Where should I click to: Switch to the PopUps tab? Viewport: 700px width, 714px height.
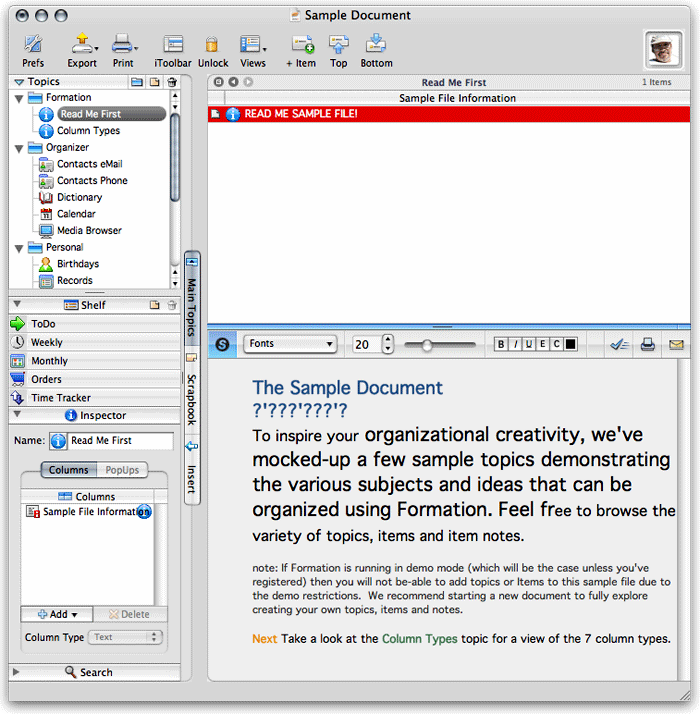click(x=122, y=470)
